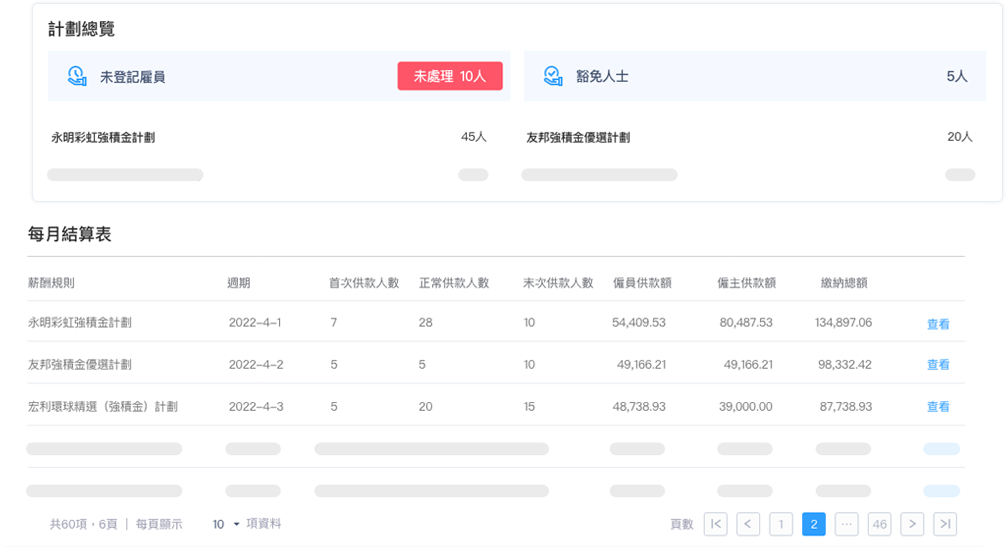Click the 45人 count
The image size is (1006, 547).
[x=473, y=137]
